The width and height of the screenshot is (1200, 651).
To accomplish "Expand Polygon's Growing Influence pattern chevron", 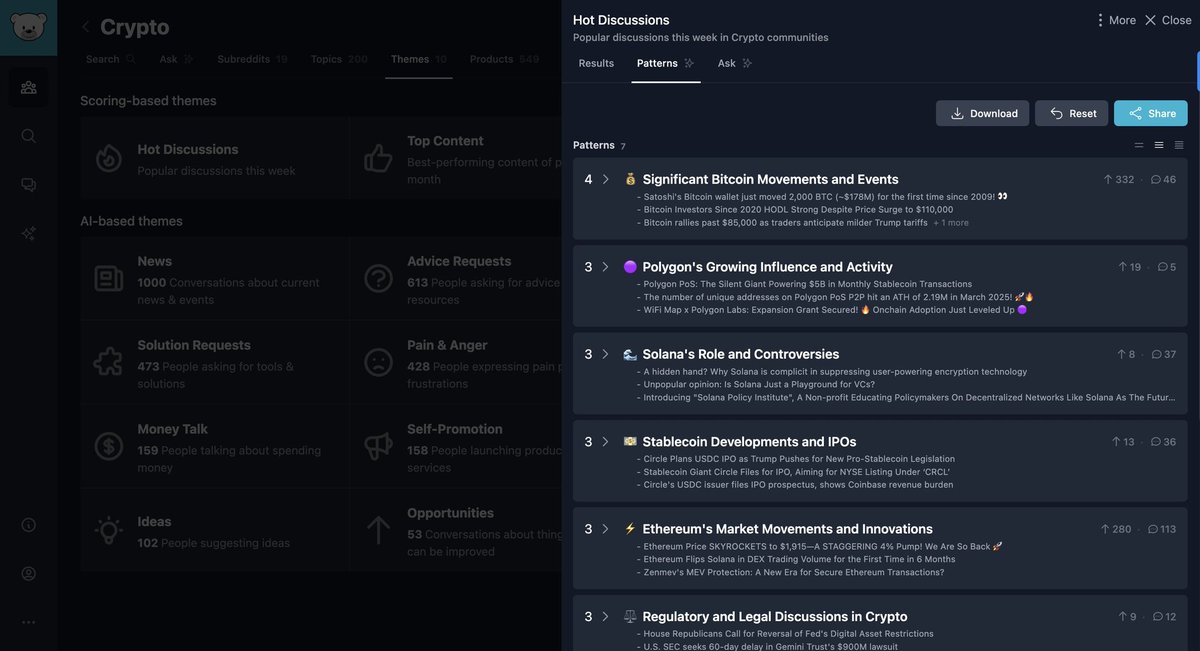I will coord(605,267).
